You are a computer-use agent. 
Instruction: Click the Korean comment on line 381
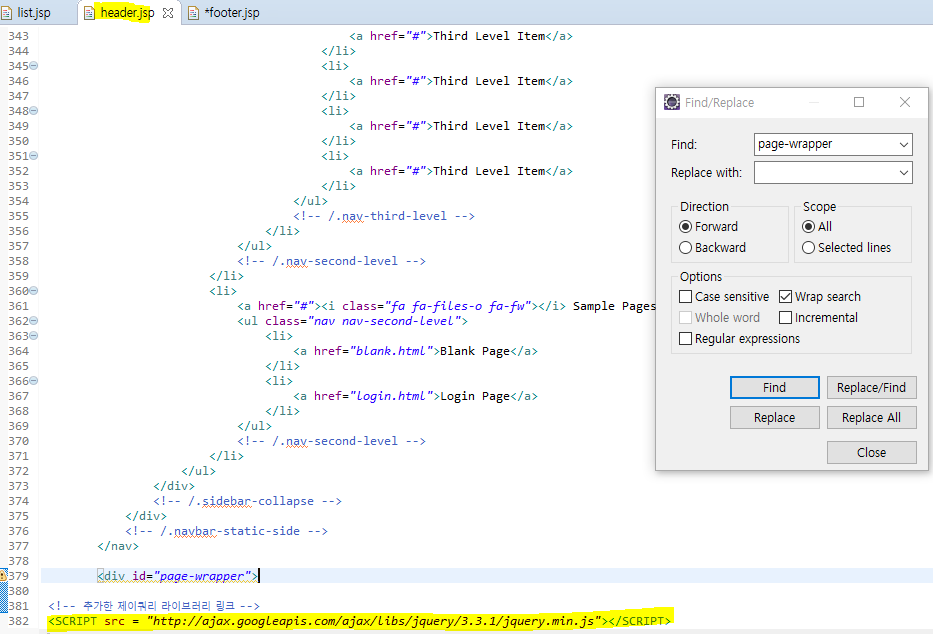154,606
